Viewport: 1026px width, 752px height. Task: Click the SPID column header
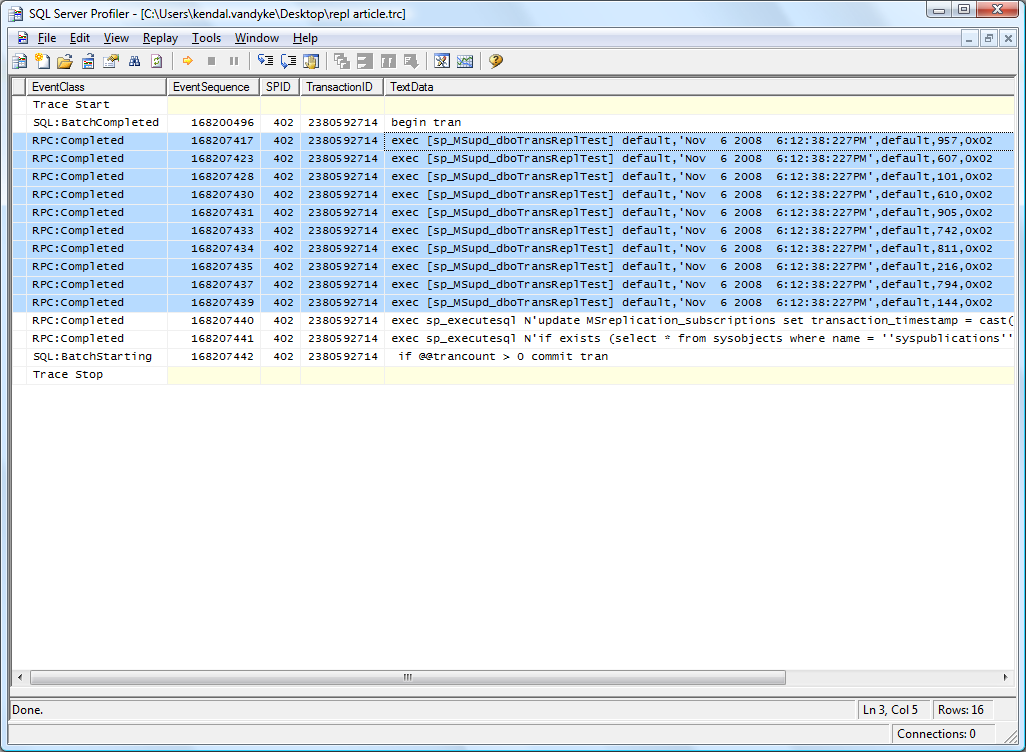pyautogui.click(x=280, y=87)
